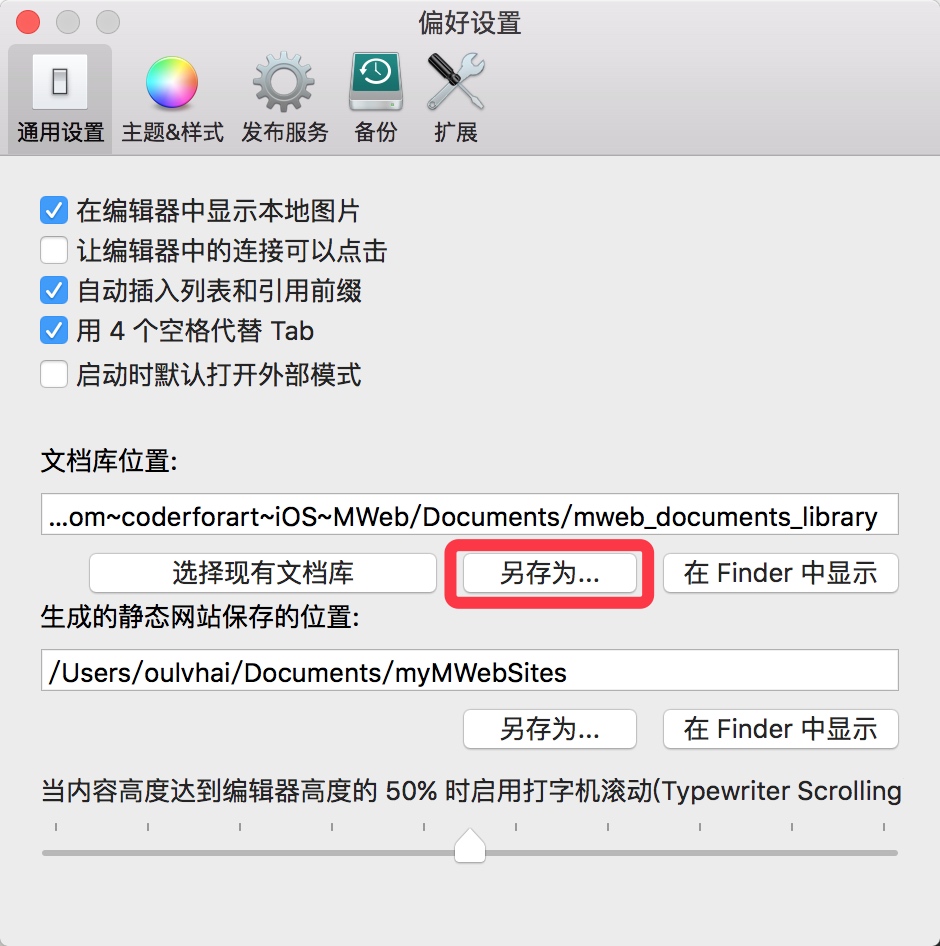Click 另存为... button for static site location
940x946 pixels.
tap(550, 729)
